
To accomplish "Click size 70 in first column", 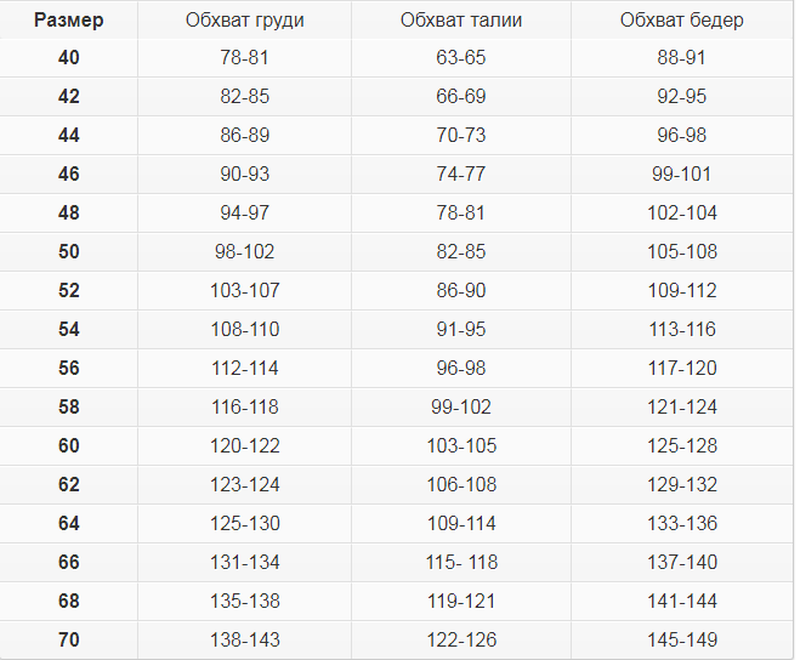I will click(68, 640).
